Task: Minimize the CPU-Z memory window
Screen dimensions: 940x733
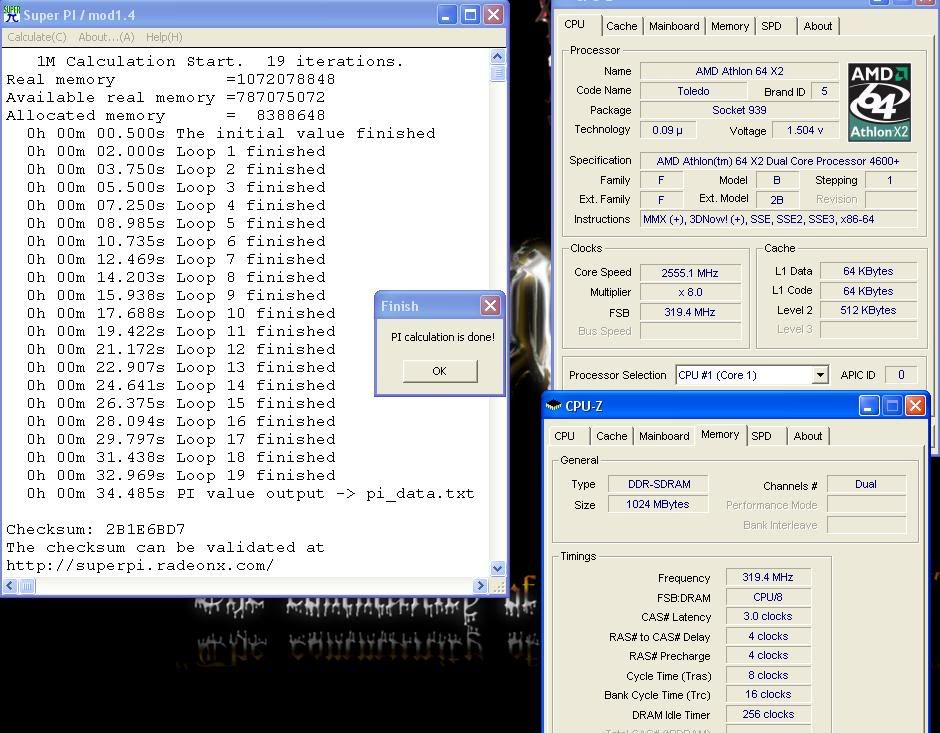Action: point(868,406)
